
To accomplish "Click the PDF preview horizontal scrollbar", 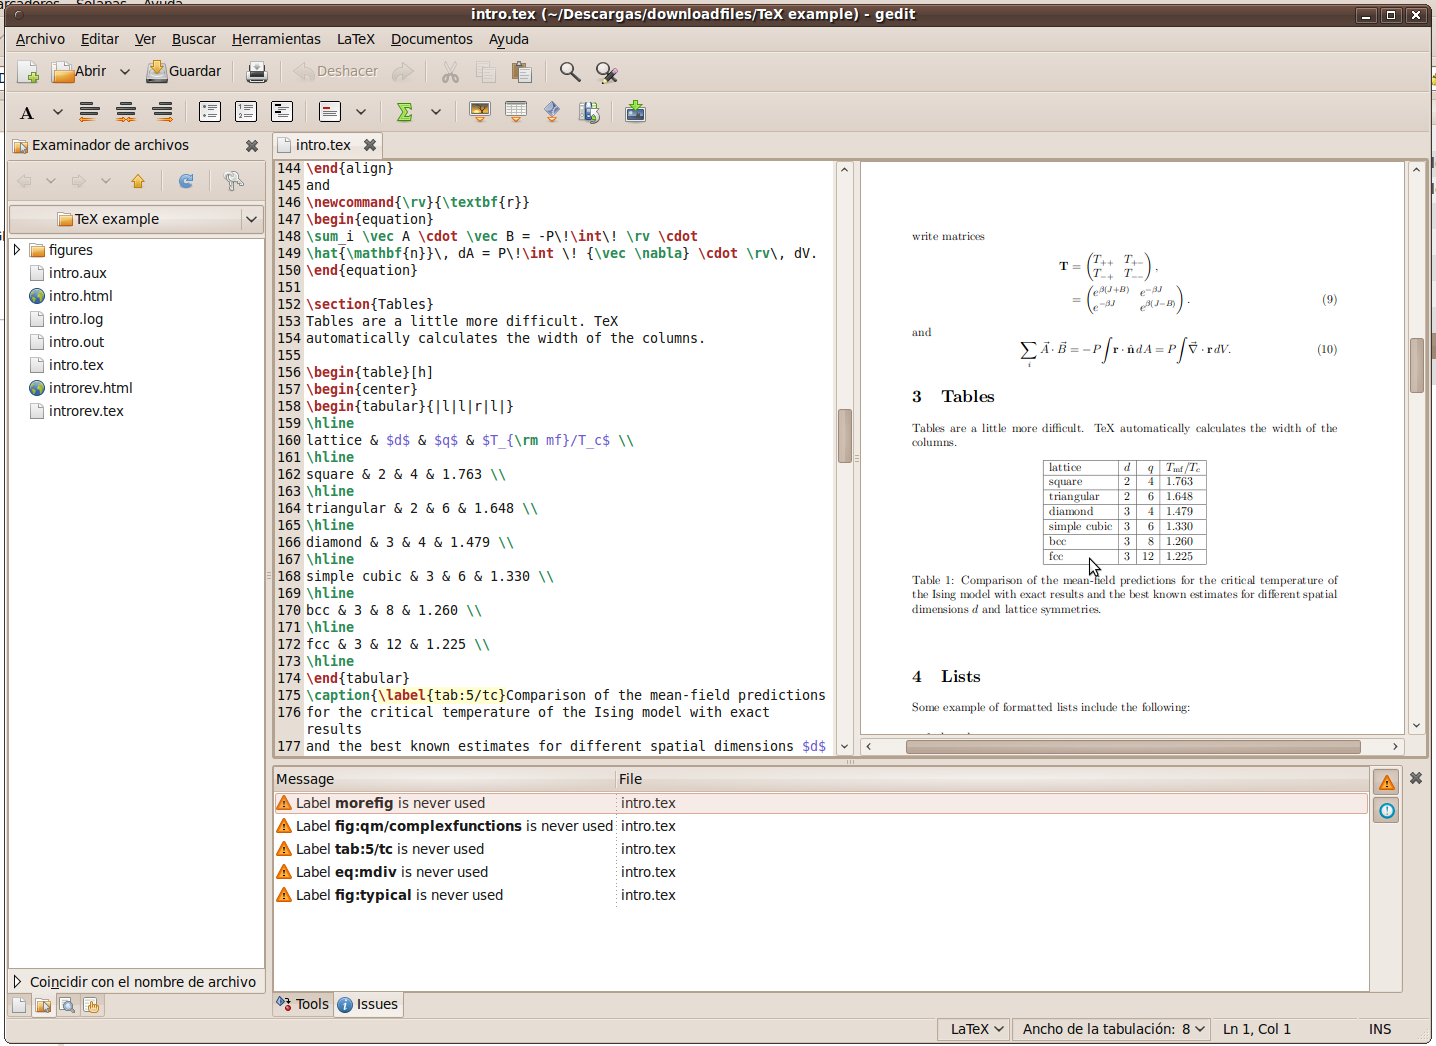I will tap(1132, 747).
